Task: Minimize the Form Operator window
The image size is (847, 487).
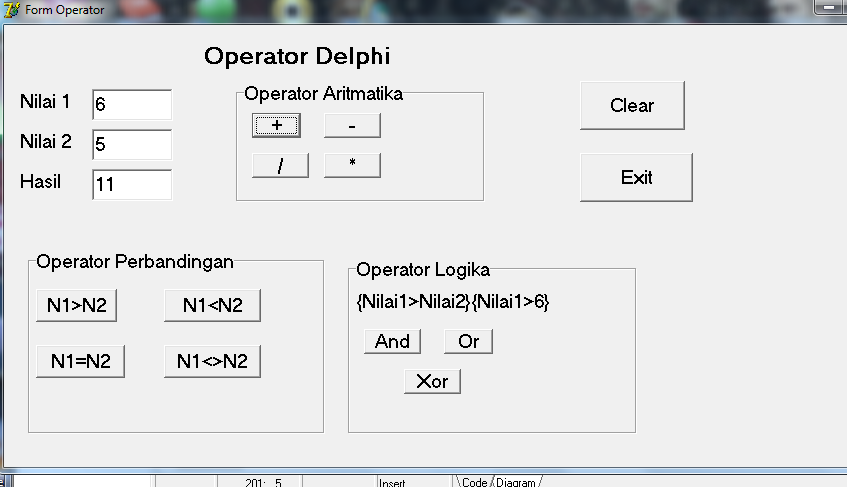Action: click(x=829, y=8)
